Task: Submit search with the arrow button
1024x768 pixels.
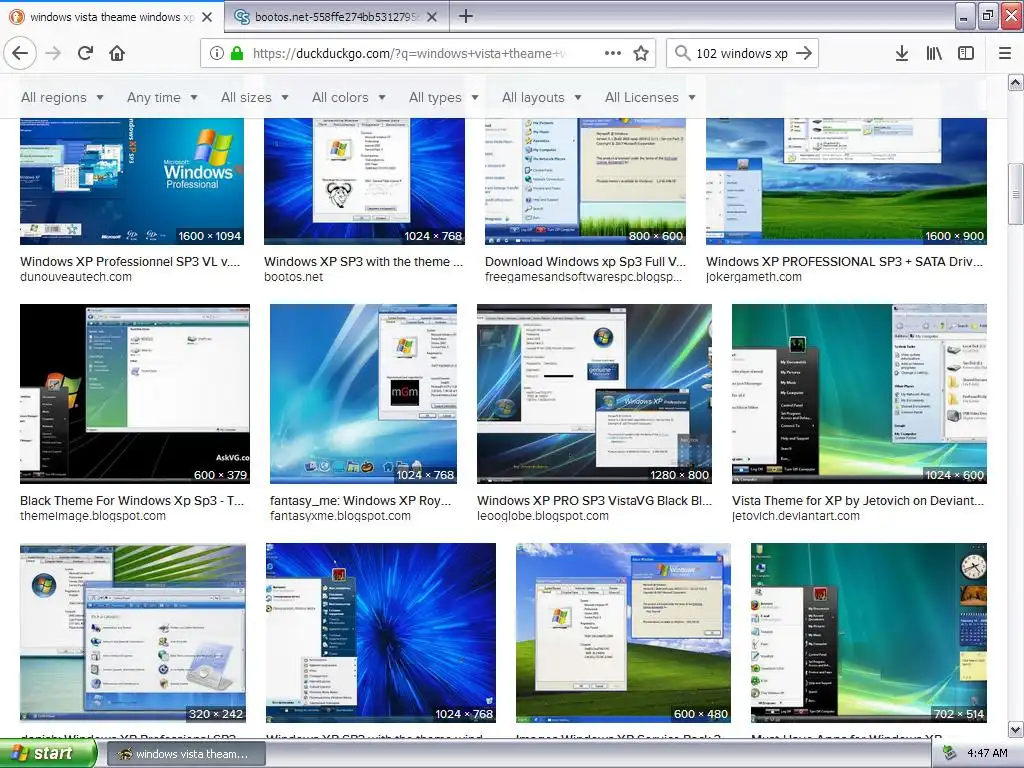Action: [x=805, y=53]
